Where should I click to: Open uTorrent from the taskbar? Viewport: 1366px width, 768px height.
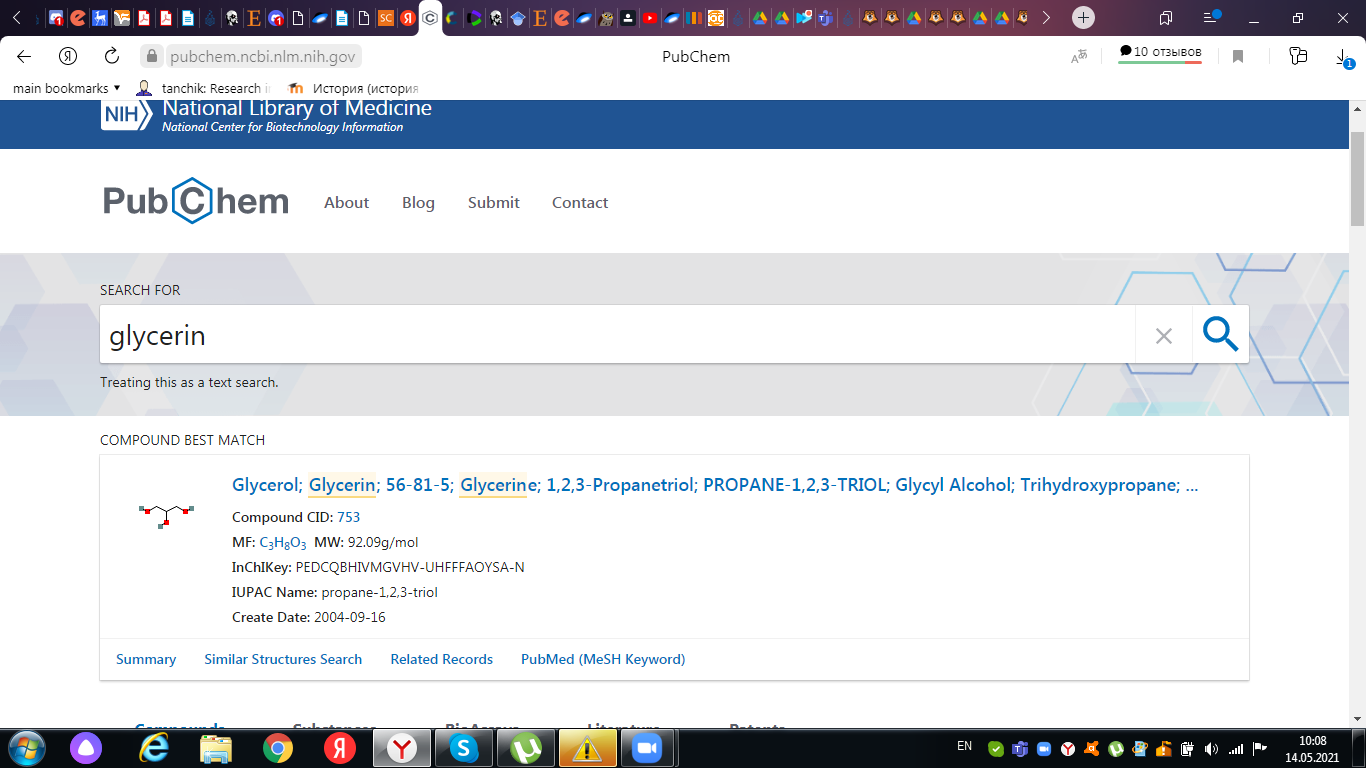[x=526, y=748]
